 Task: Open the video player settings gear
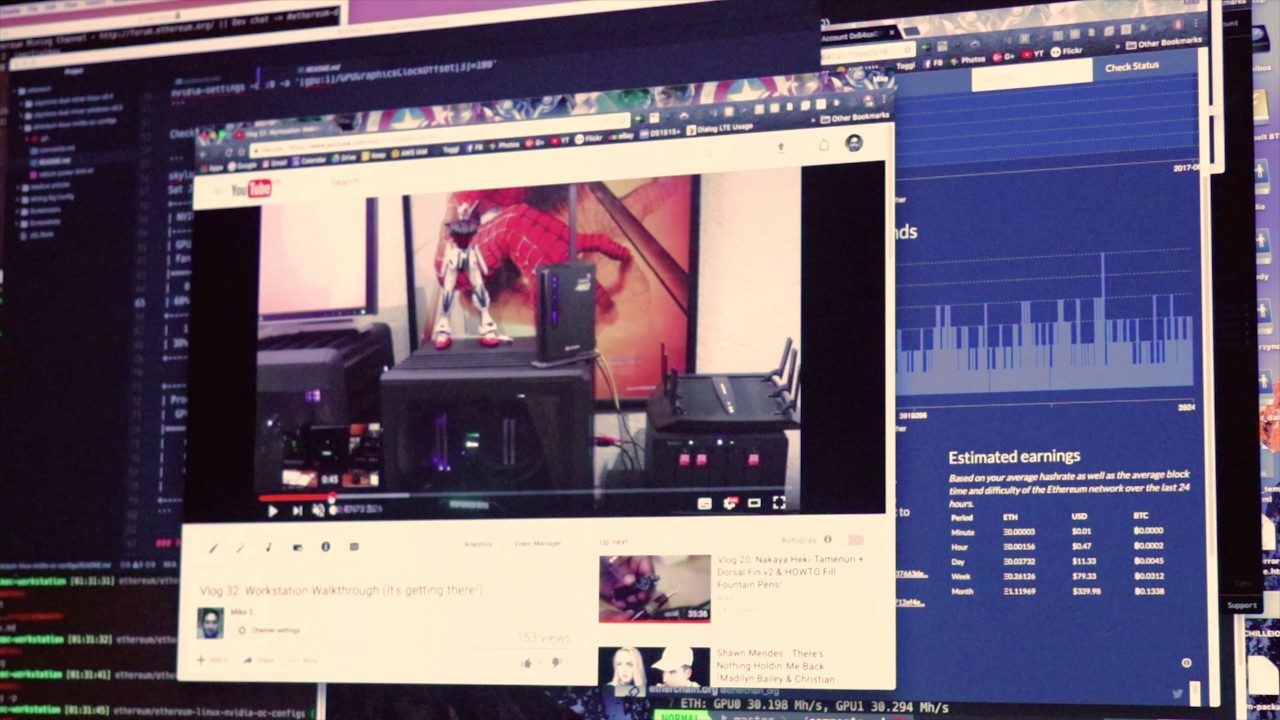pyautogui.click(x=730, y=503)
